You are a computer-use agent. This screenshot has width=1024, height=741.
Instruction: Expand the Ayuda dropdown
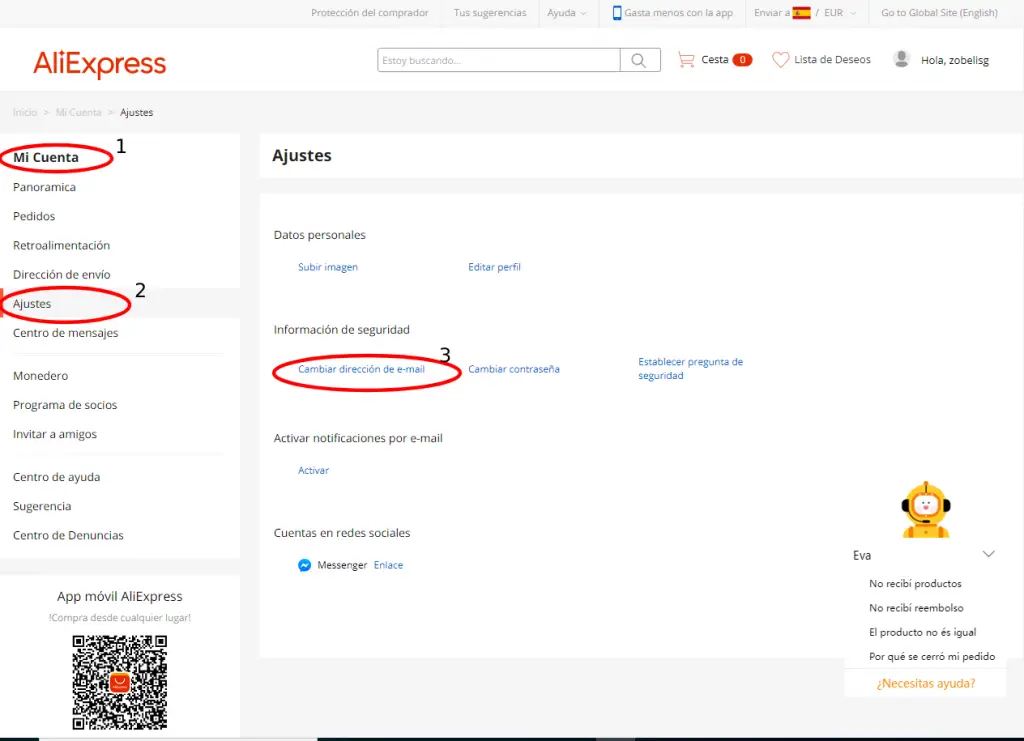coord(567,12)
